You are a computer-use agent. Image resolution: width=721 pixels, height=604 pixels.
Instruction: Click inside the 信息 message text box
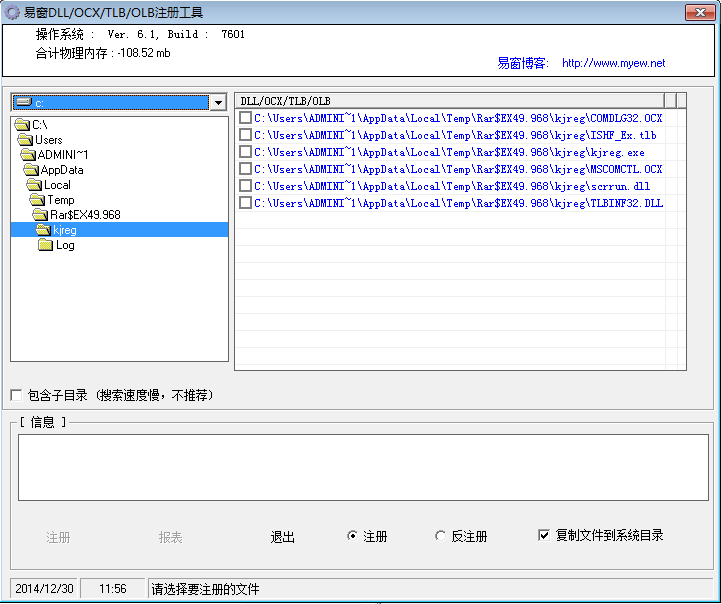pyautogui.click(x=363, y=467)
